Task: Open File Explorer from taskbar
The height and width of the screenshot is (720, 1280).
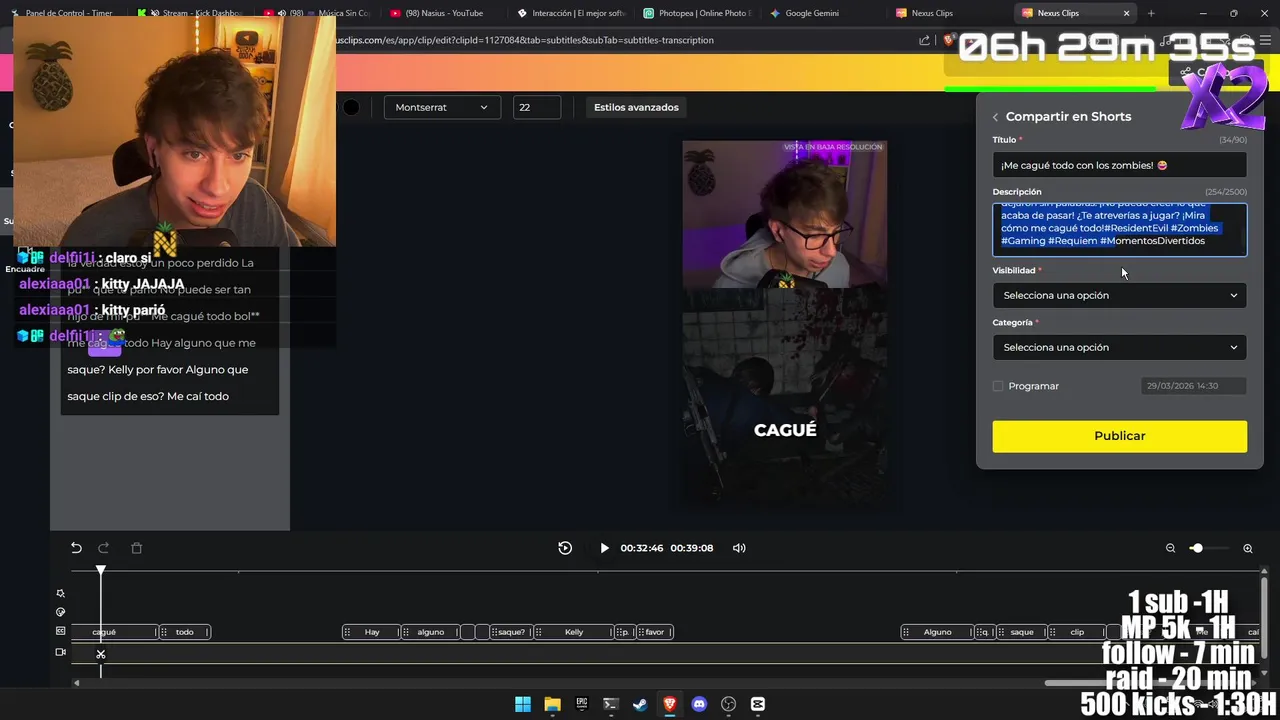Action: 552,704
